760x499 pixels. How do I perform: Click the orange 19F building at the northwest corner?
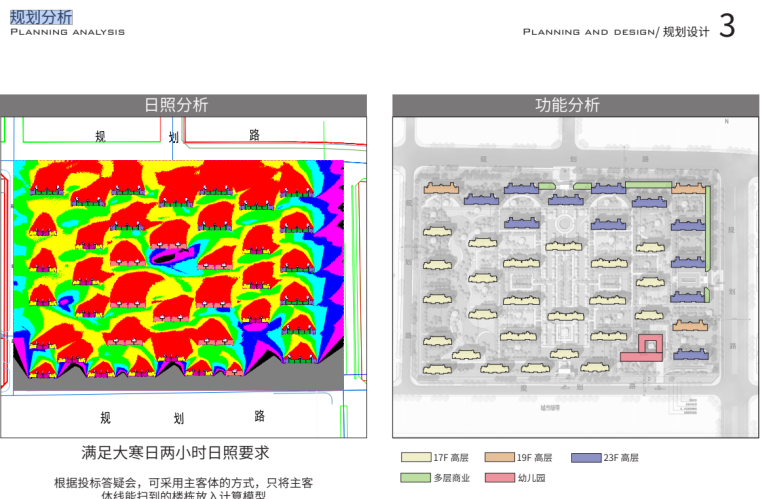click(439, 188)
